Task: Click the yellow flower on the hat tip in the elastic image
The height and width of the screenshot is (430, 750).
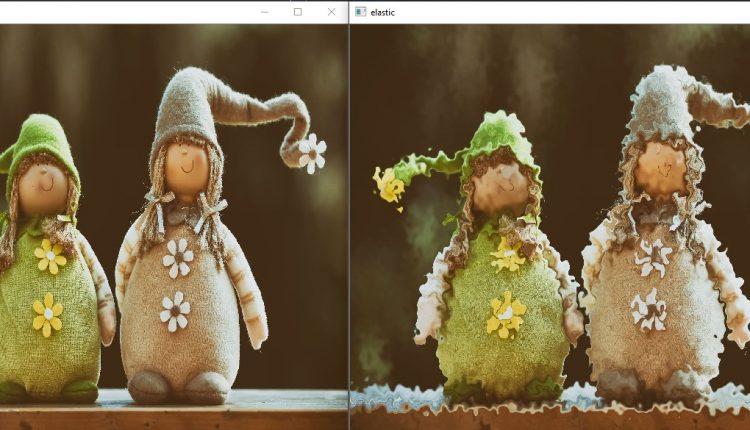Action: (x=388, y=184)
